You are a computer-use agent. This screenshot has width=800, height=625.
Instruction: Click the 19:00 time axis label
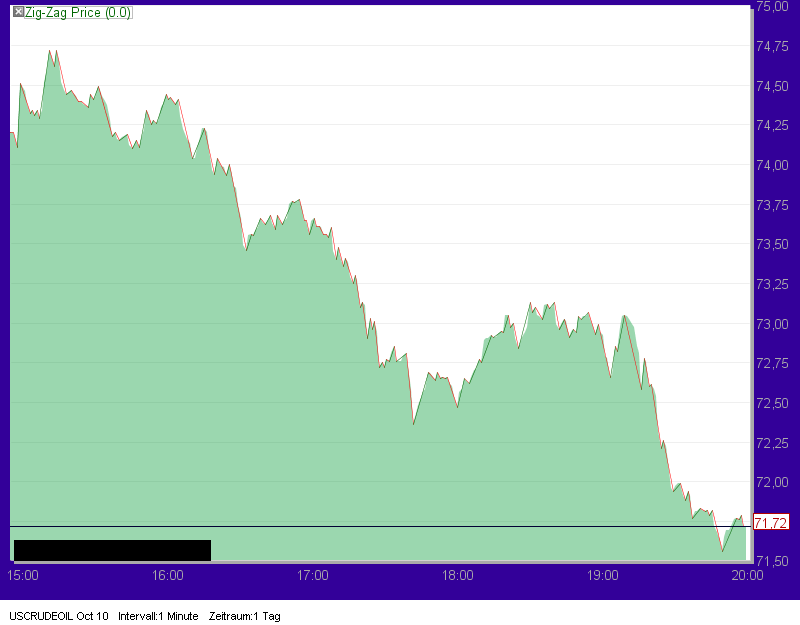point(603,576)
